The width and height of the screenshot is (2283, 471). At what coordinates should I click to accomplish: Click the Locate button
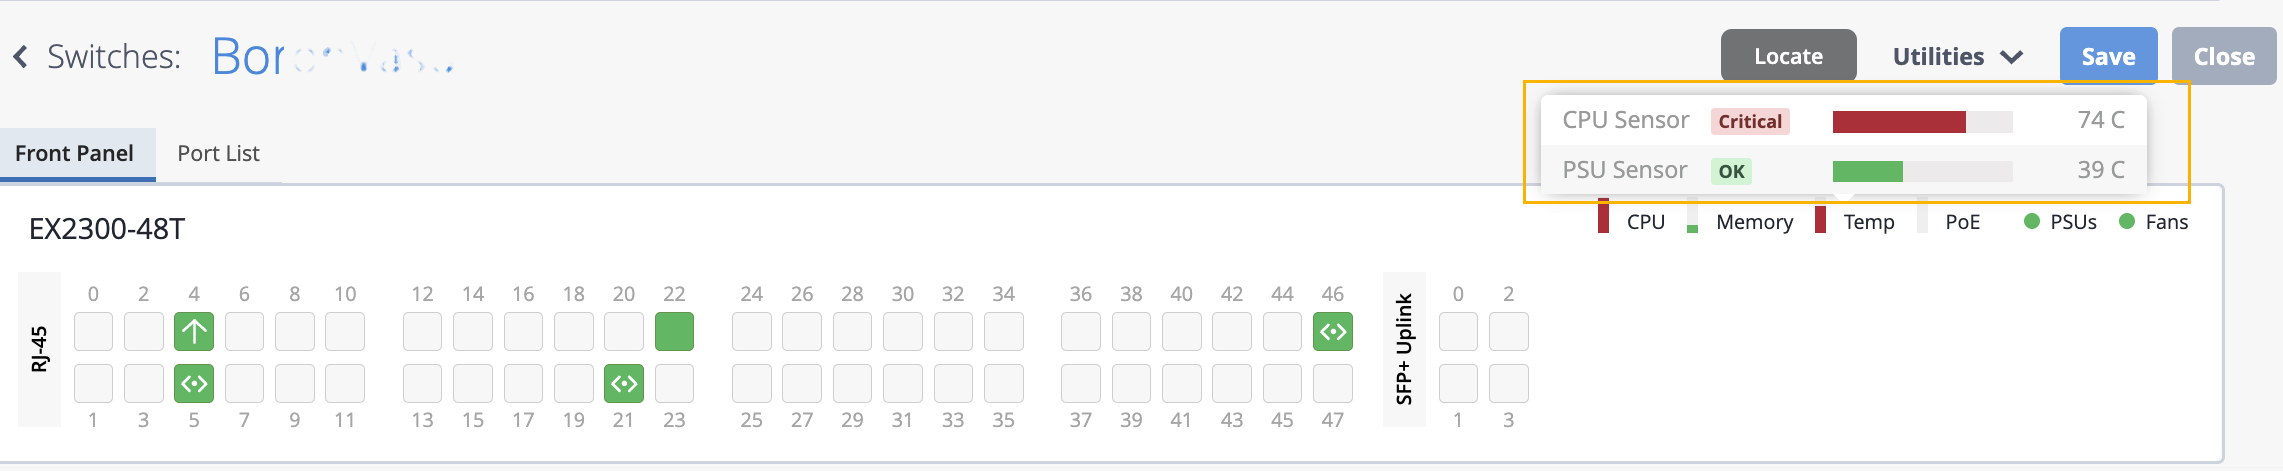[1788, 57]
